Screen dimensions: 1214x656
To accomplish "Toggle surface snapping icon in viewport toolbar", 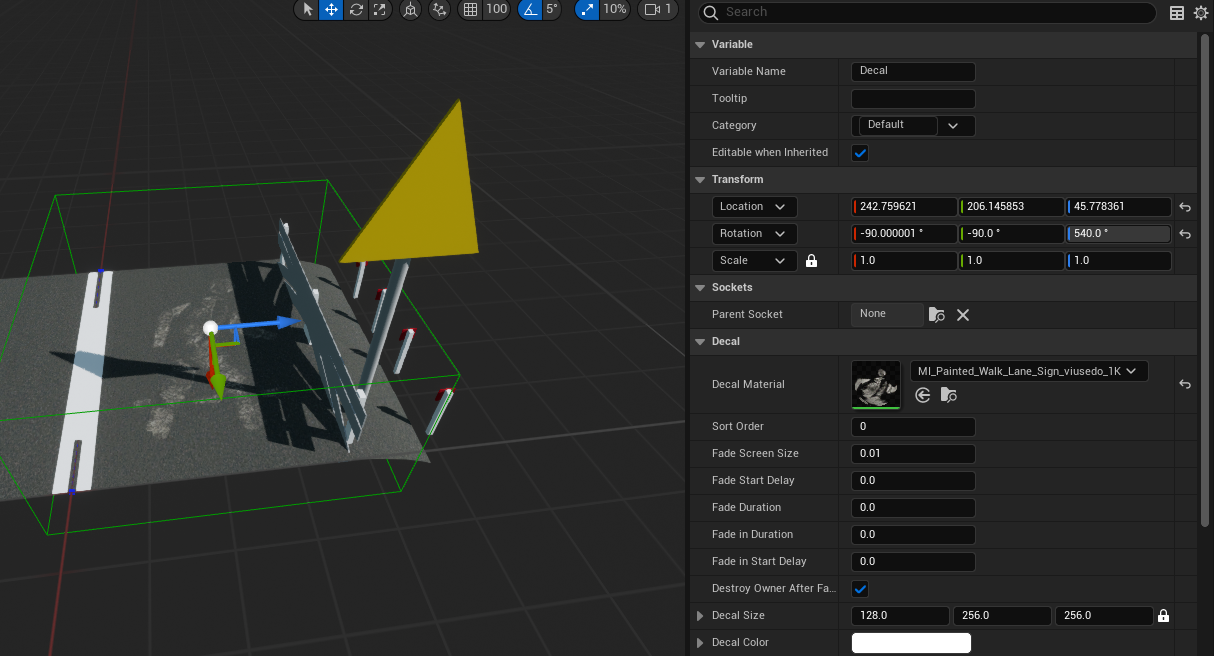I will [439, 9].
